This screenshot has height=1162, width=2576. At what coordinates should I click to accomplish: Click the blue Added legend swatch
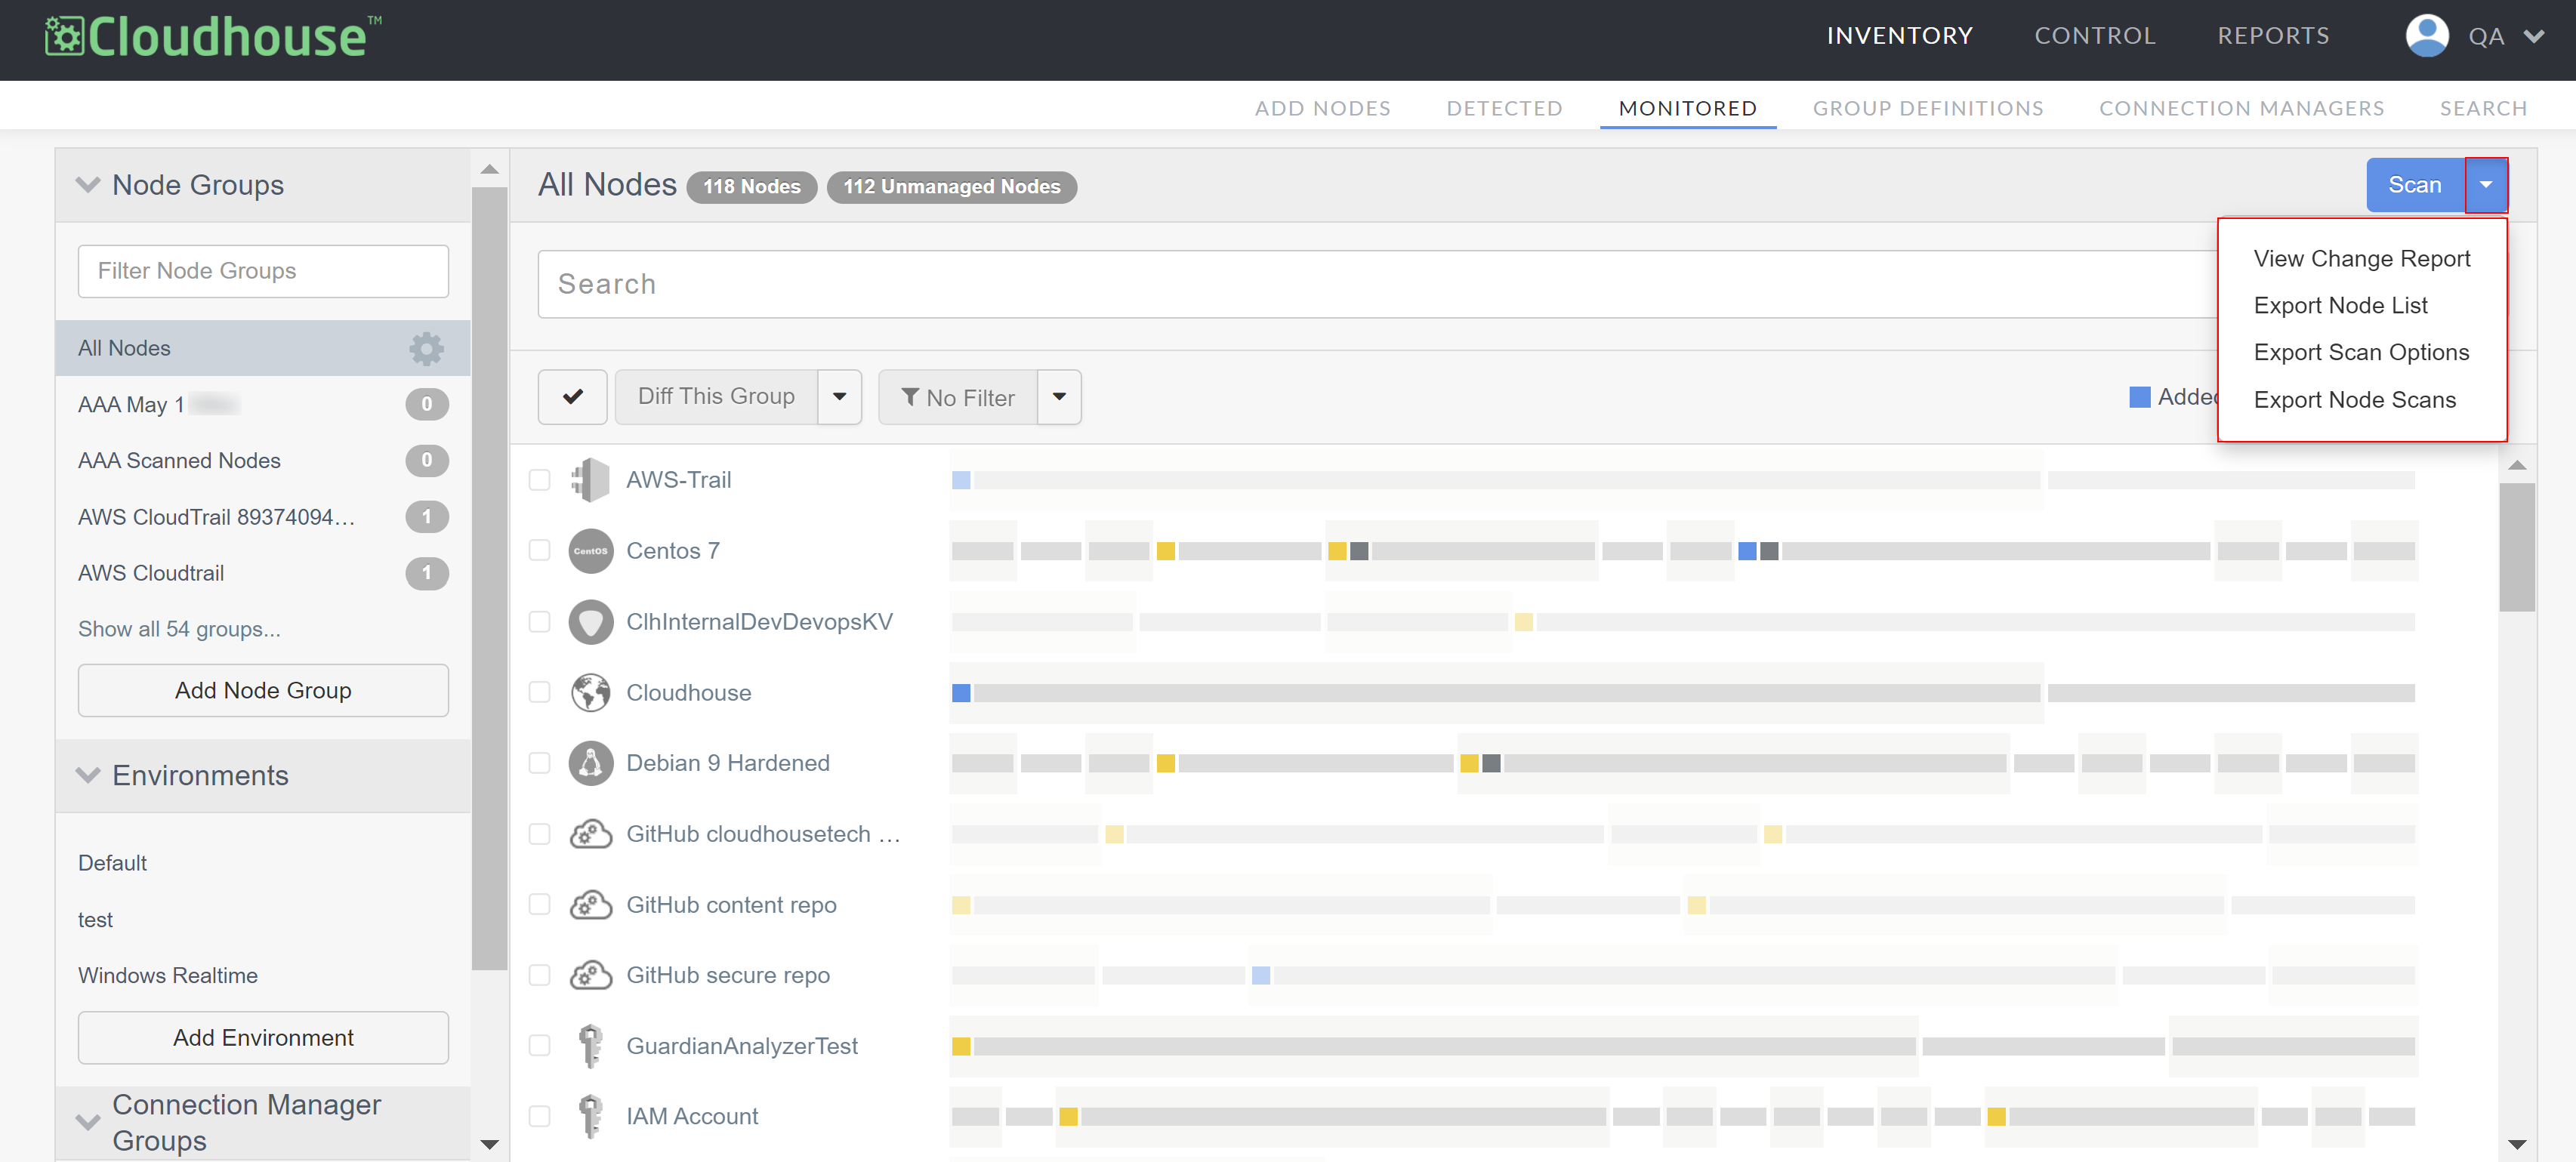coord(2139,397)
